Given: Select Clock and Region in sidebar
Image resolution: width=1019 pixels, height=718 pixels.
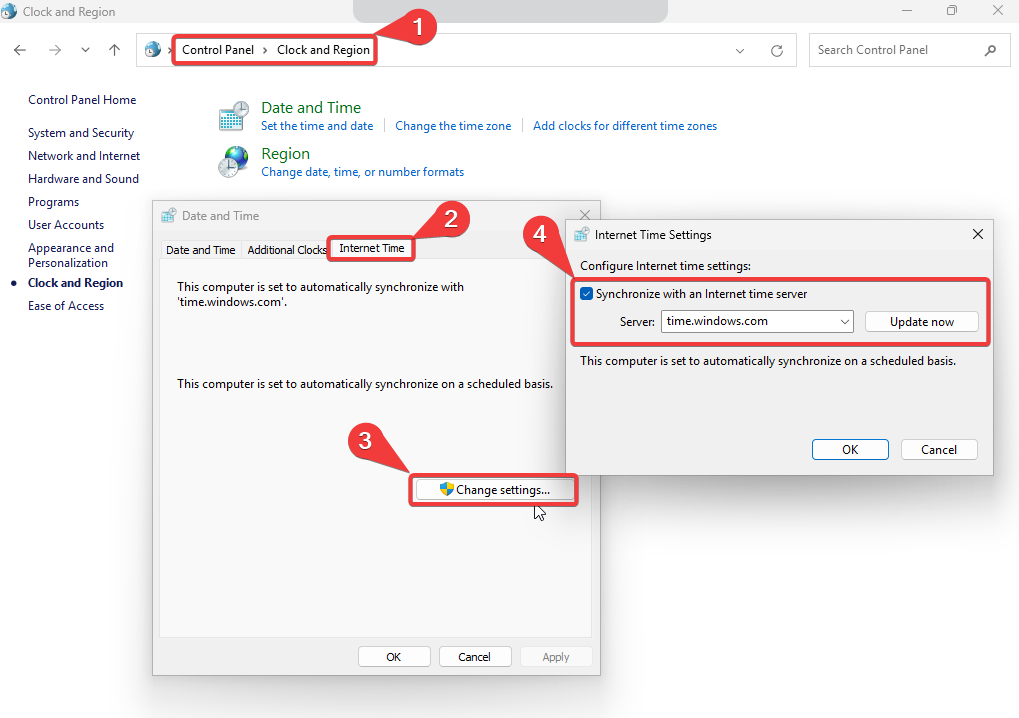Looking at the screenshot, I should click(x=75, y=283).
